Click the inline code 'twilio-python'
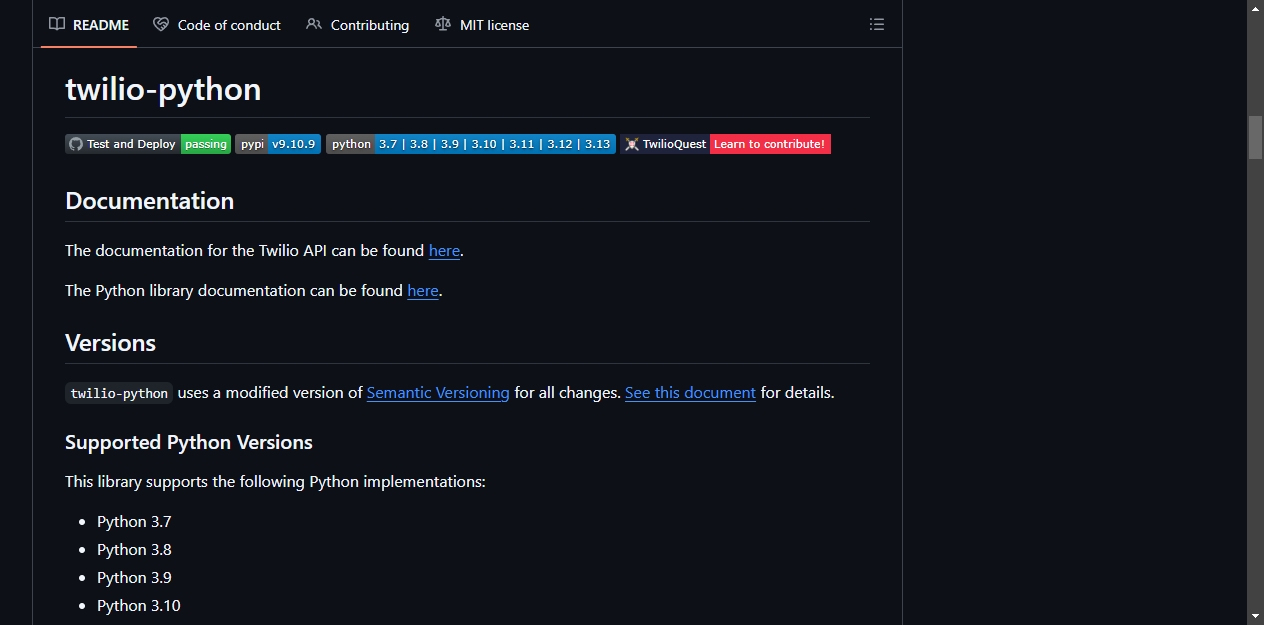Screen dimensions: 1264x625 (119, 393)
